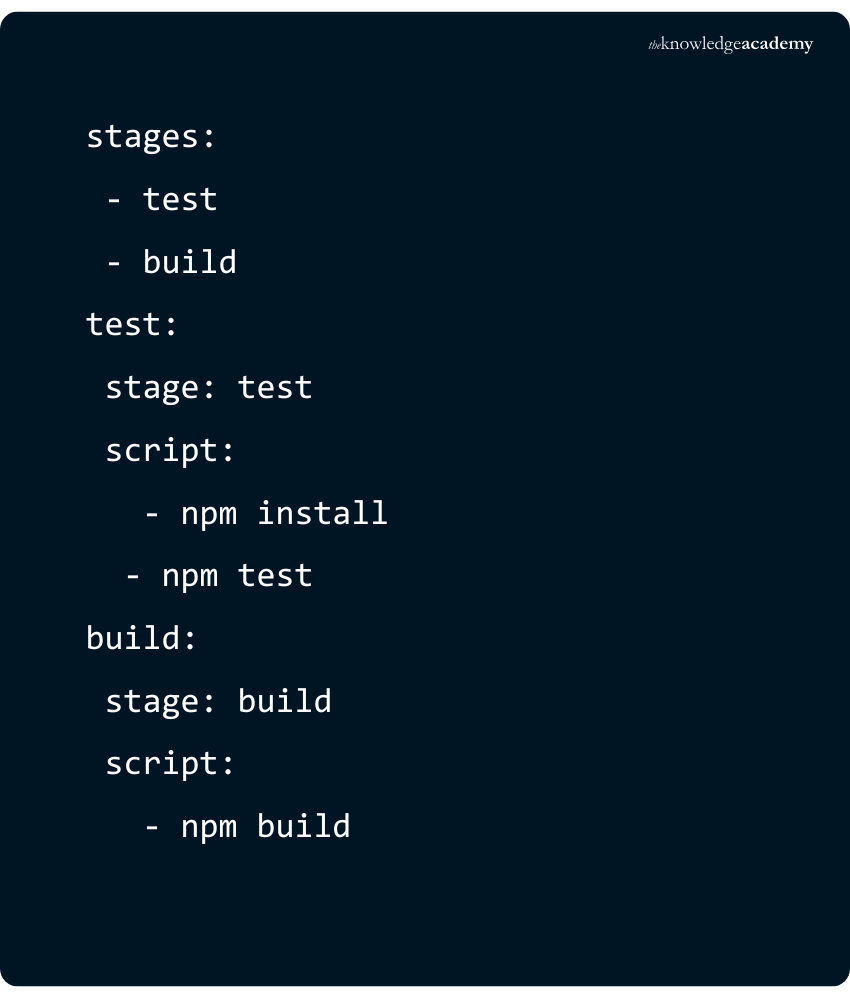
Task: Click "build" in the "stage: build" line
Action: click(x=284, y=701)
